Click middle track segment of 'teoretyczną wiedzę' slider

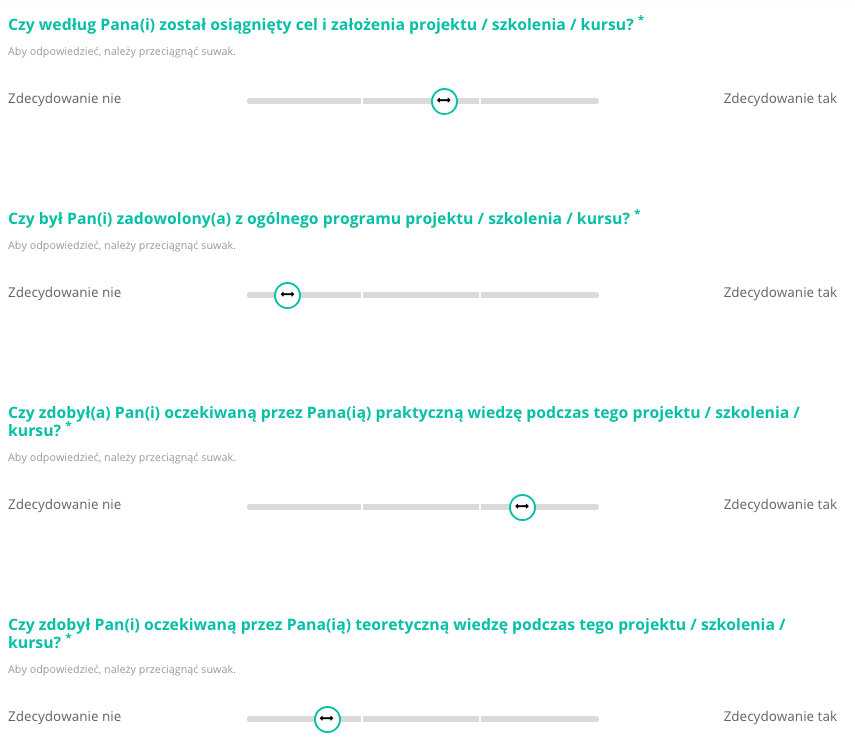click(x=421, y=719)
